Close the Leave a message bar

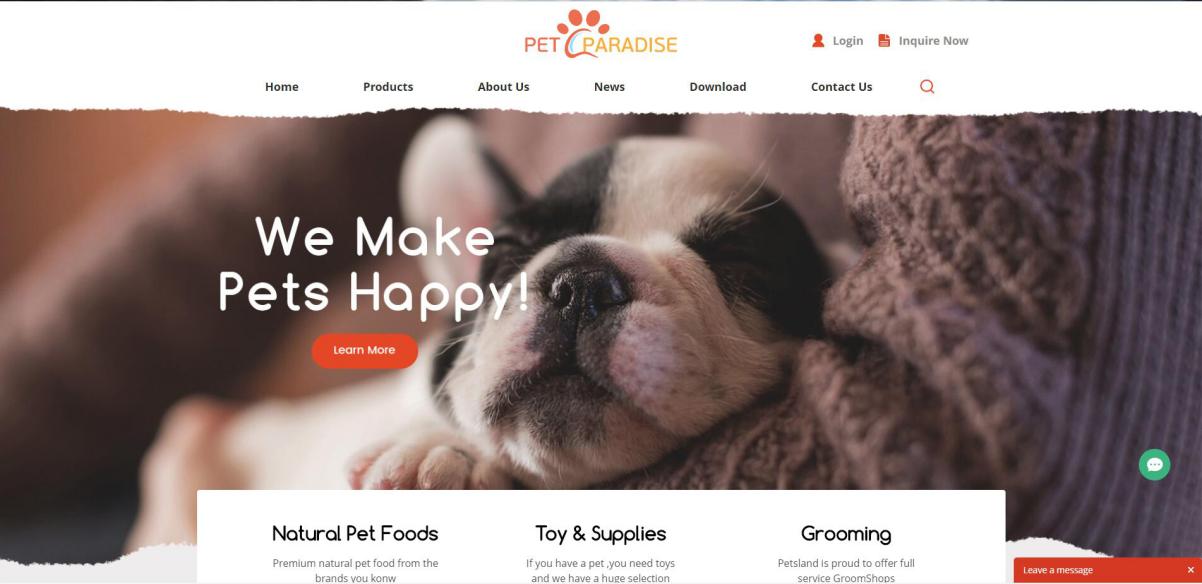point(1190,570)
